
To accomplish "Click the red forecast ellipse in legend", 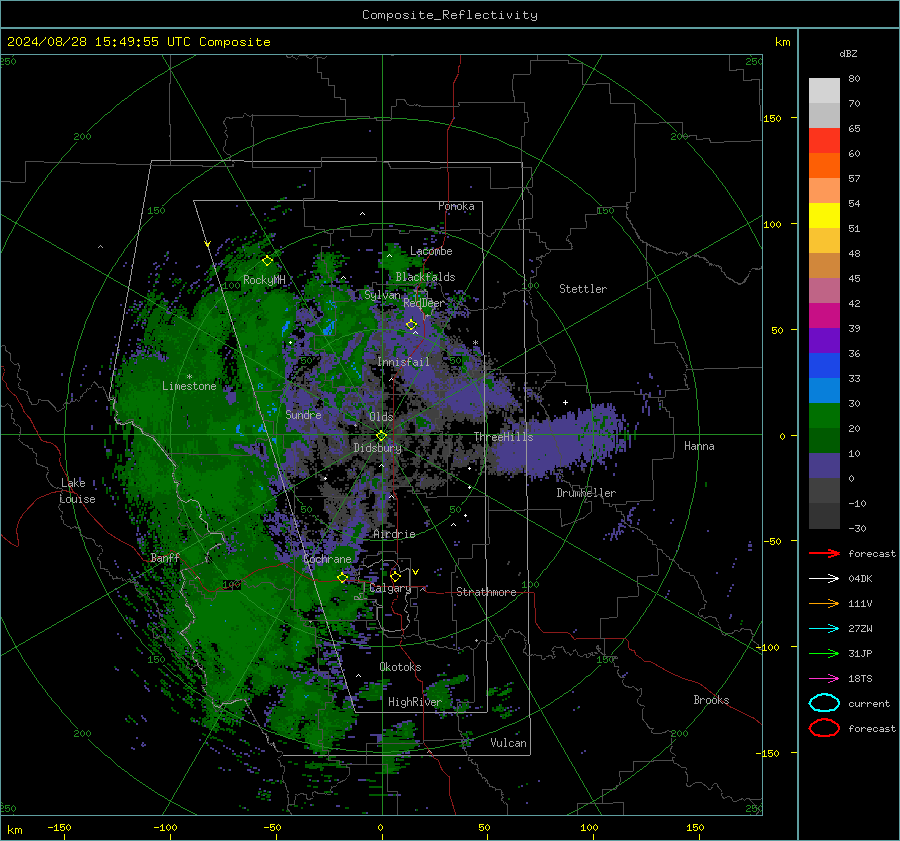I will point(824,728).
